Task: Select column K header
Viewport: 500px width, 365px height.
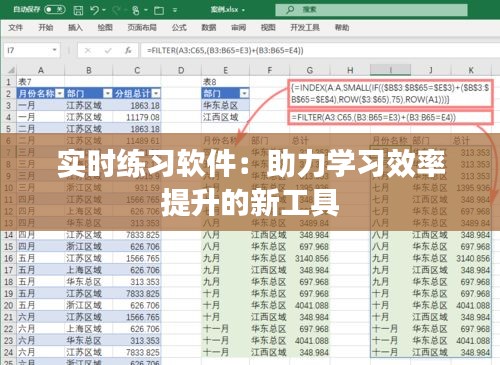Action: 471,70
